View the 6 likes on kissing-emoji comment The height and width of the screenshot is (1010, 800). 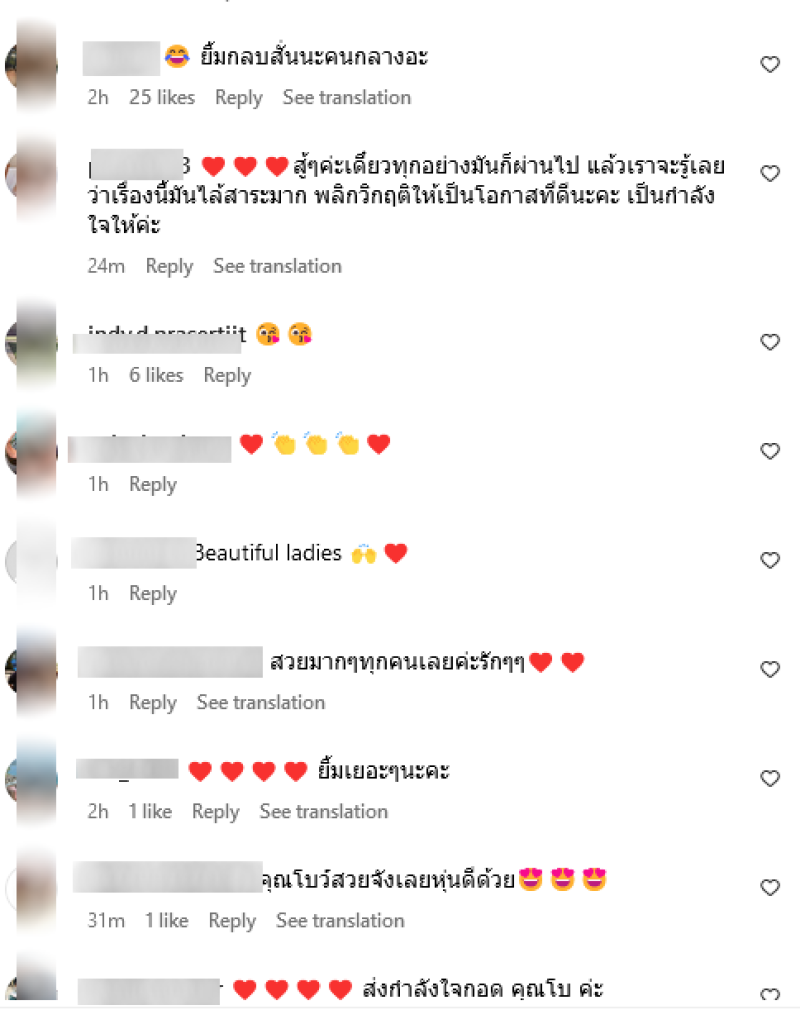coord(156,376)
